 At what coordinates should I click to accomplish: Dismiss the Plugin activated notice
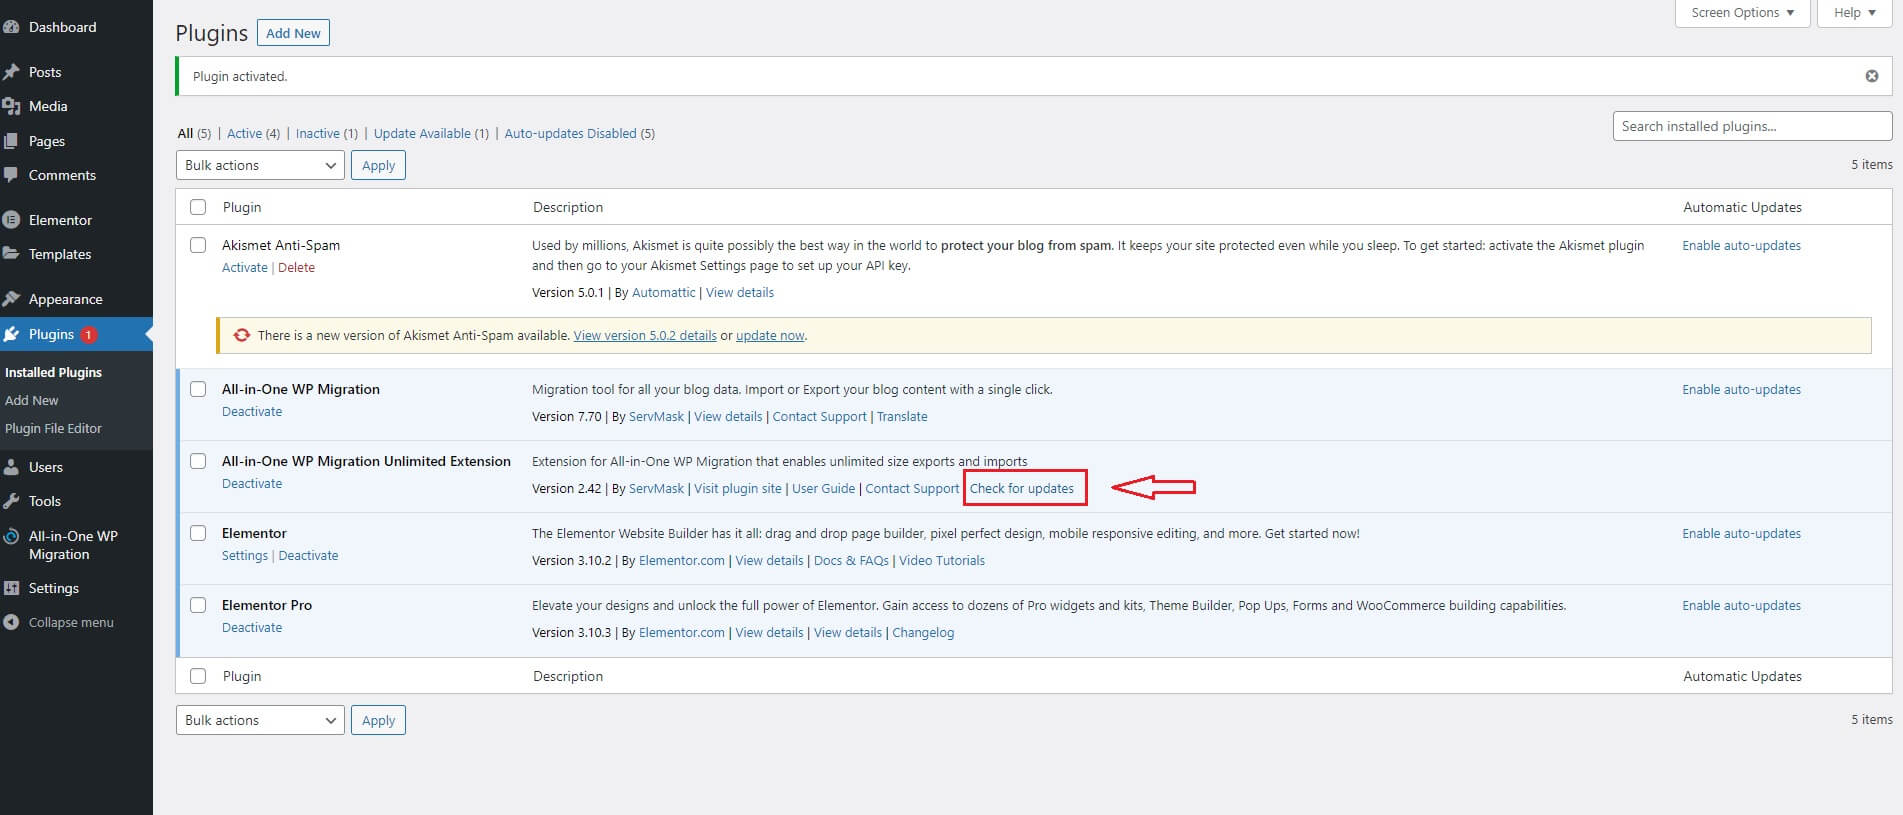click(x=1872, y=76)
